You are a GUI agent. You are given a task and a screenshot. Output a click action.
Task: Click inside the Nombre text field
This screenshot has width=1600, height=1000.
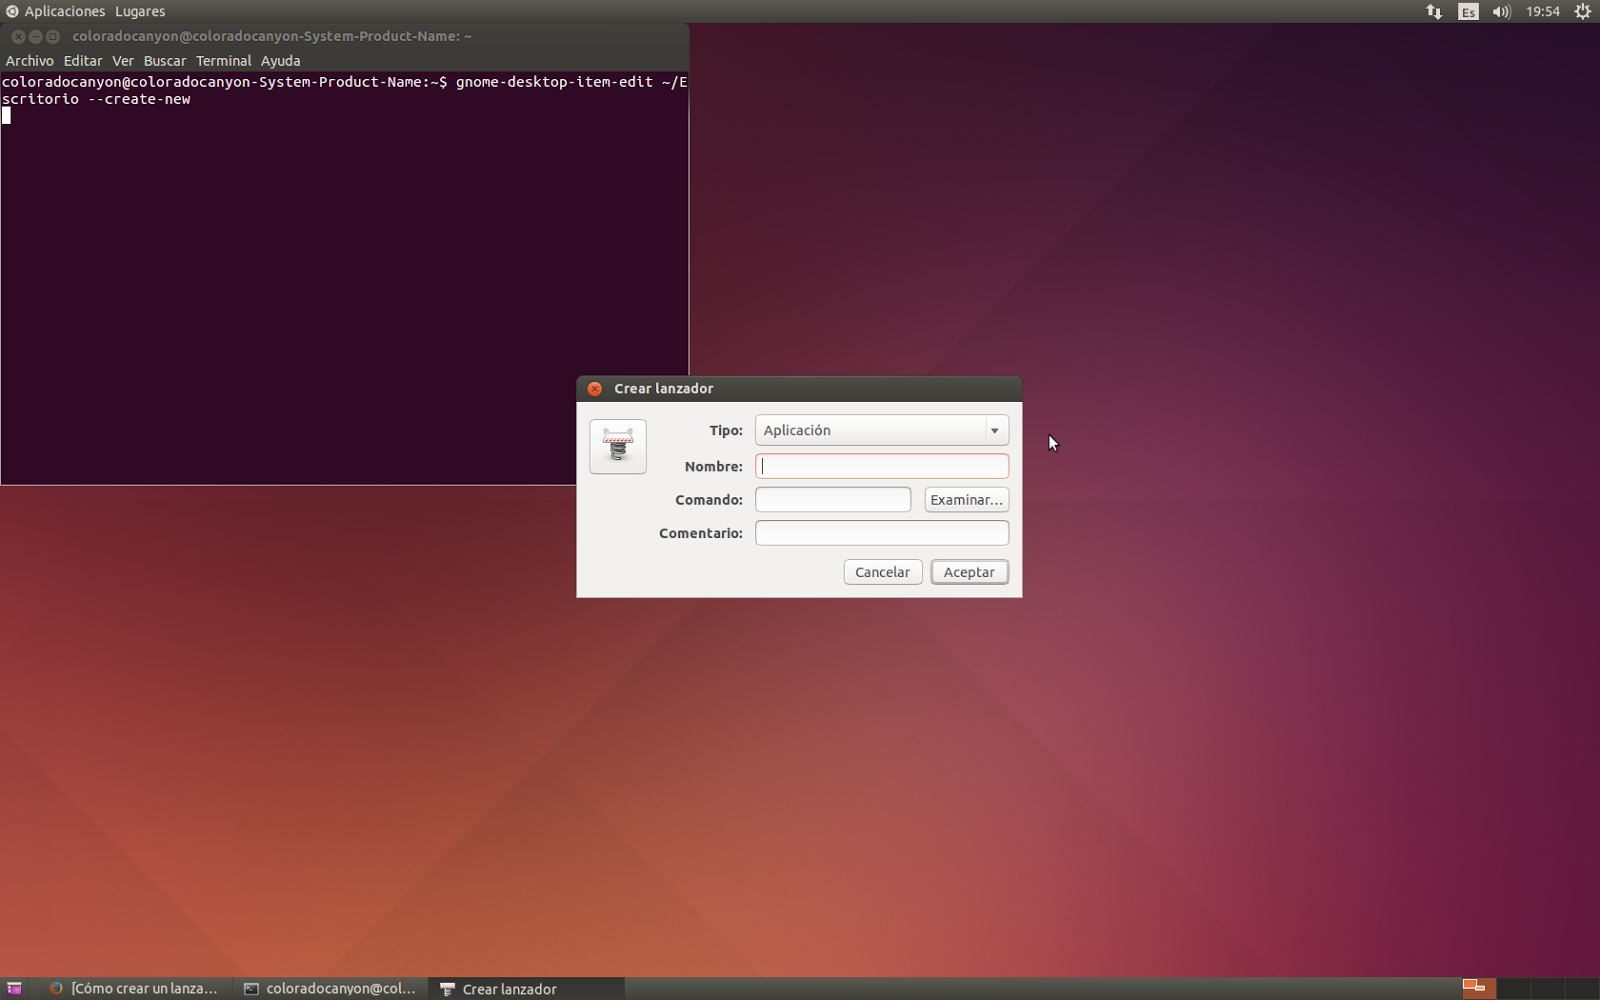pyautogui.click(x=881, y=466)
